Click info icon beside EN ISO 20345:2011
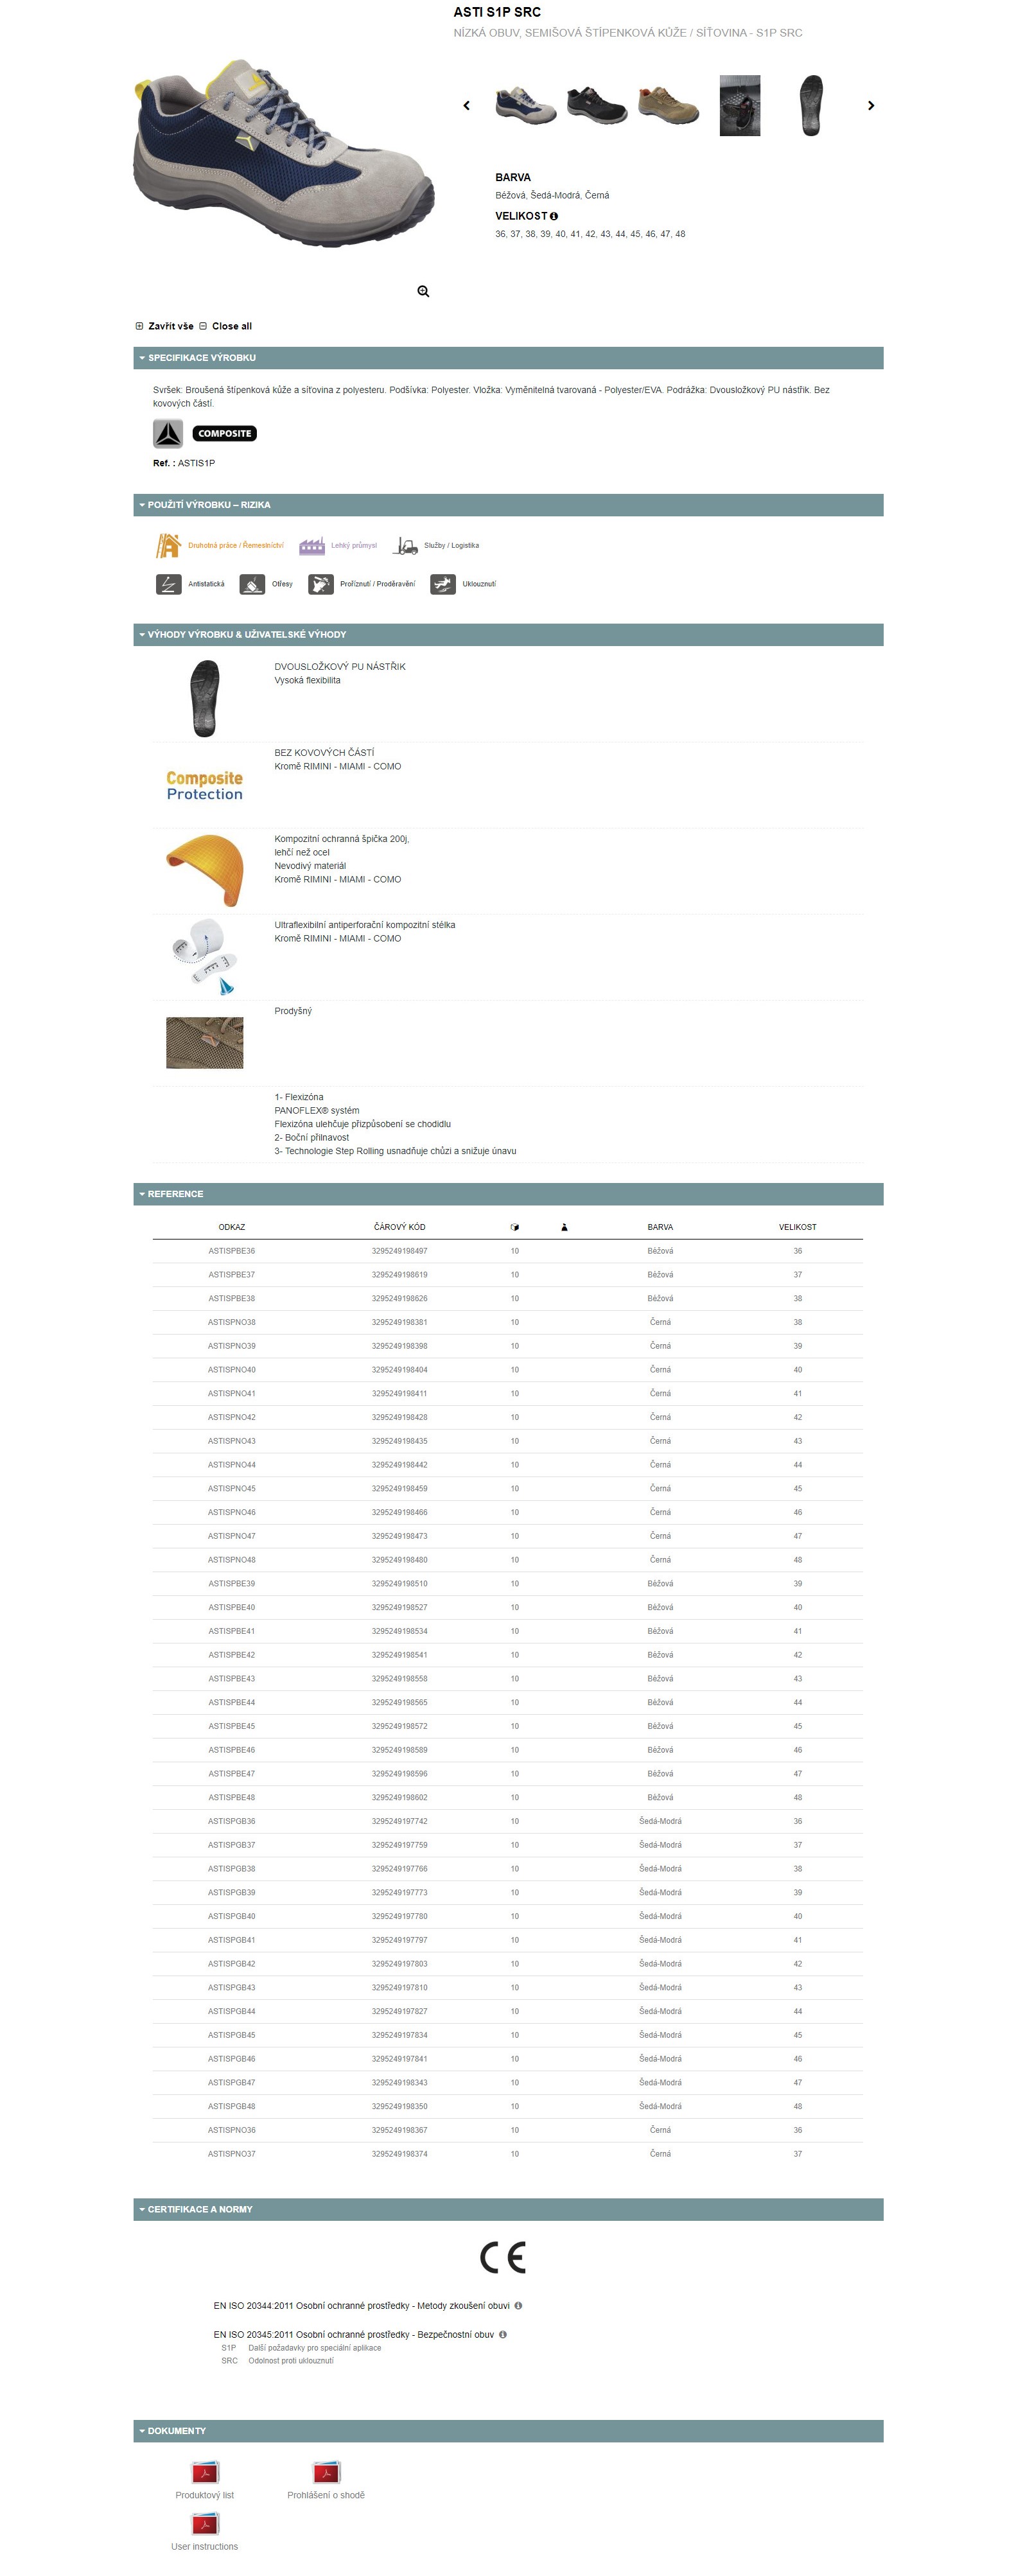 (503, 2335)
